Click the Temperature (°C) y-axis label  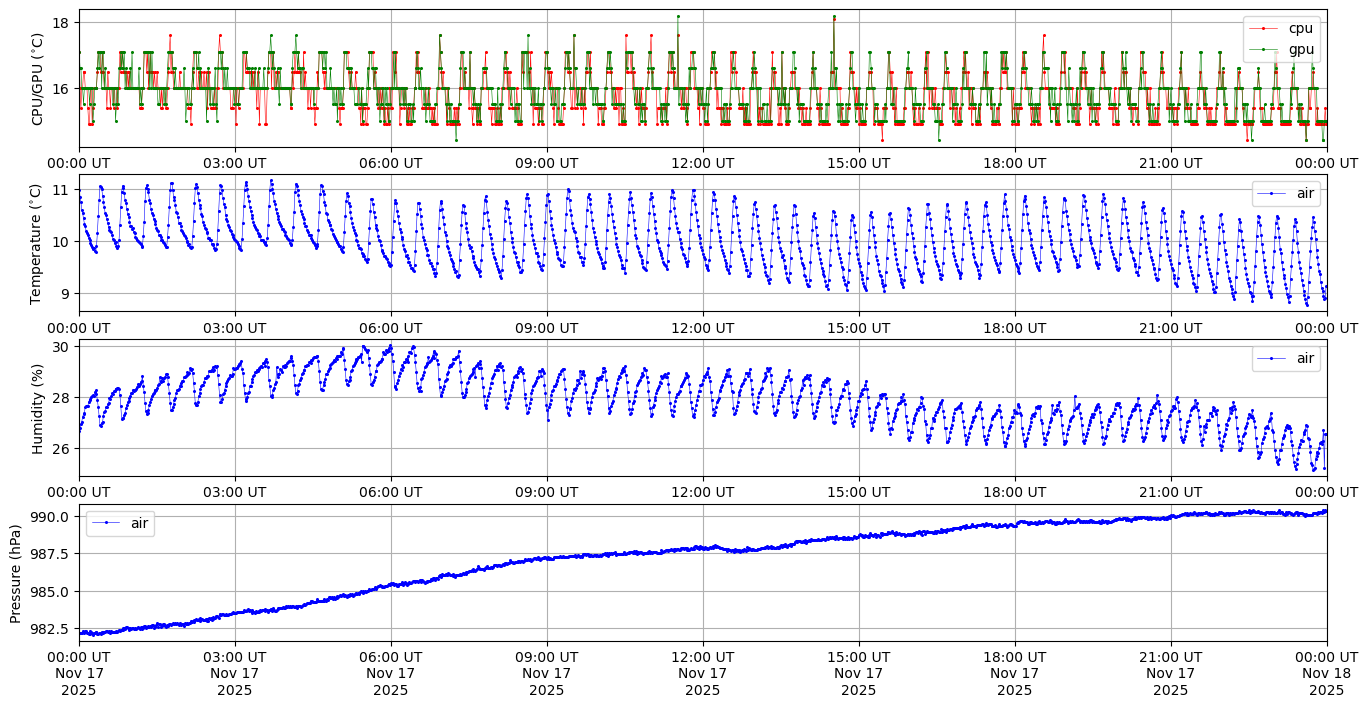[x=36, y=243]
